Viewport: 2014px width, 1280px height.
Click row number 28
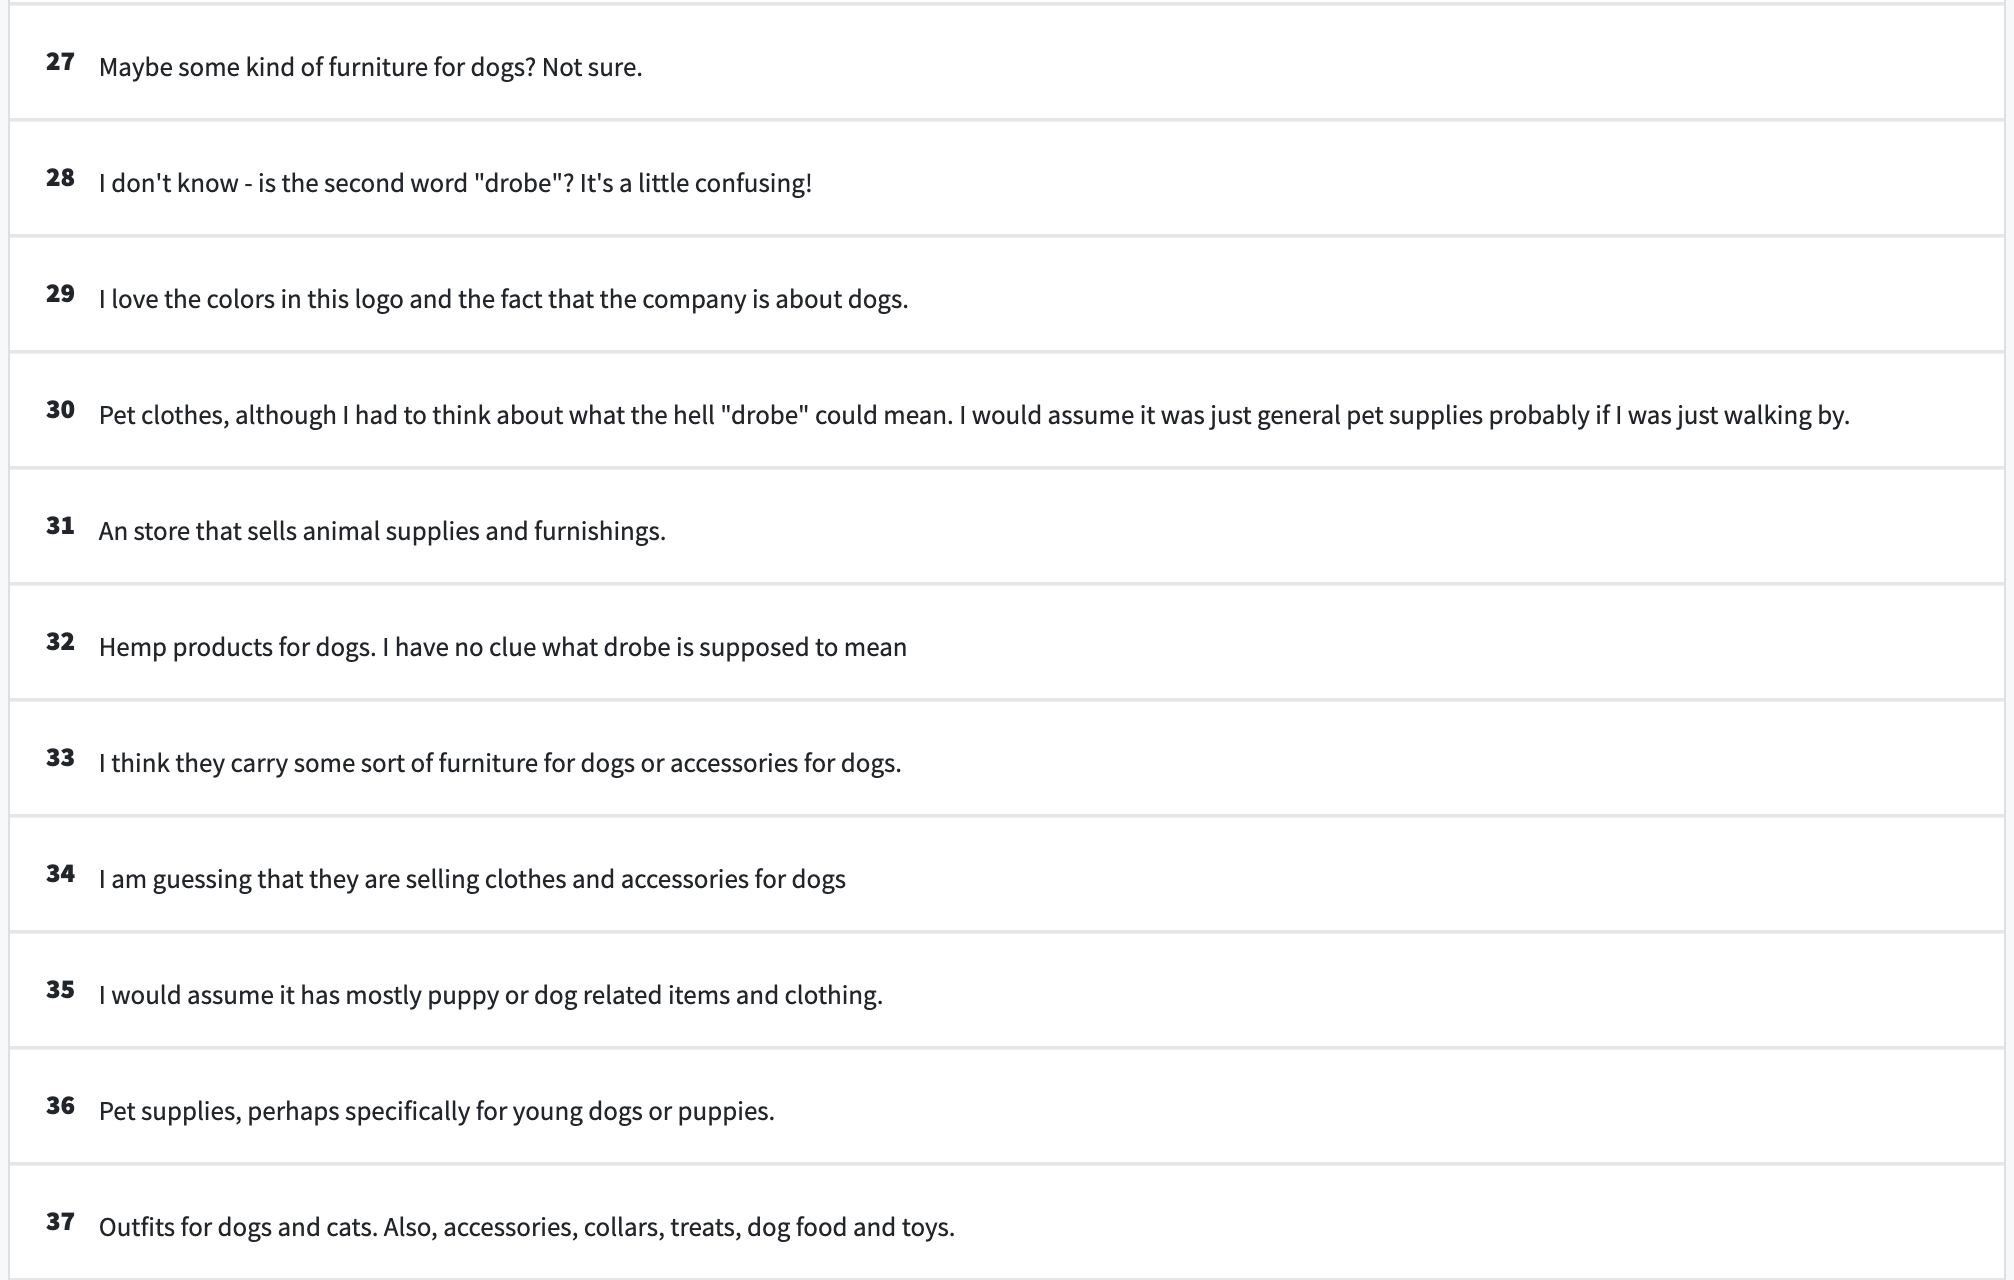(x=60, y=178)
